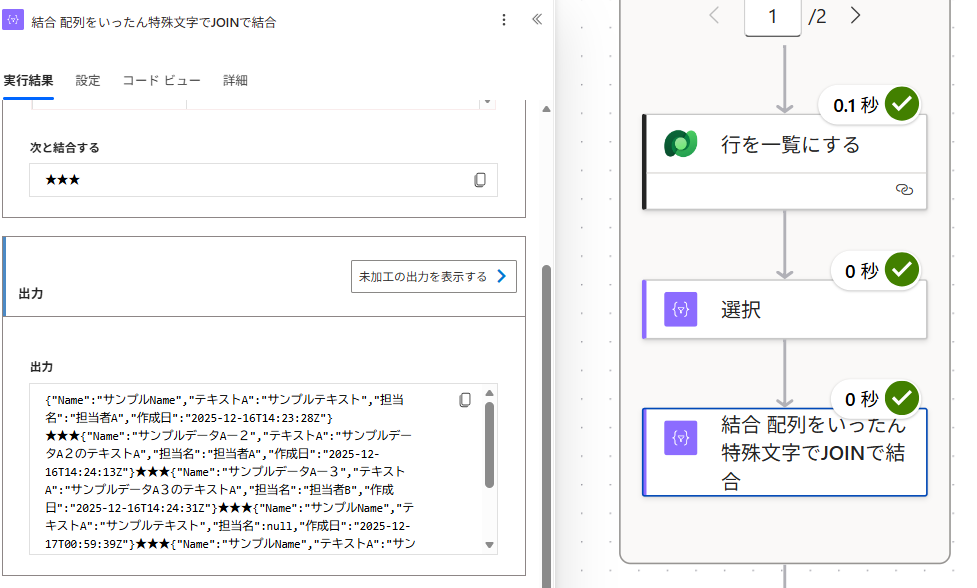Go to the next page arrow
The height and width of the screenshot is (588, 977).
click(x=855, y=15)
